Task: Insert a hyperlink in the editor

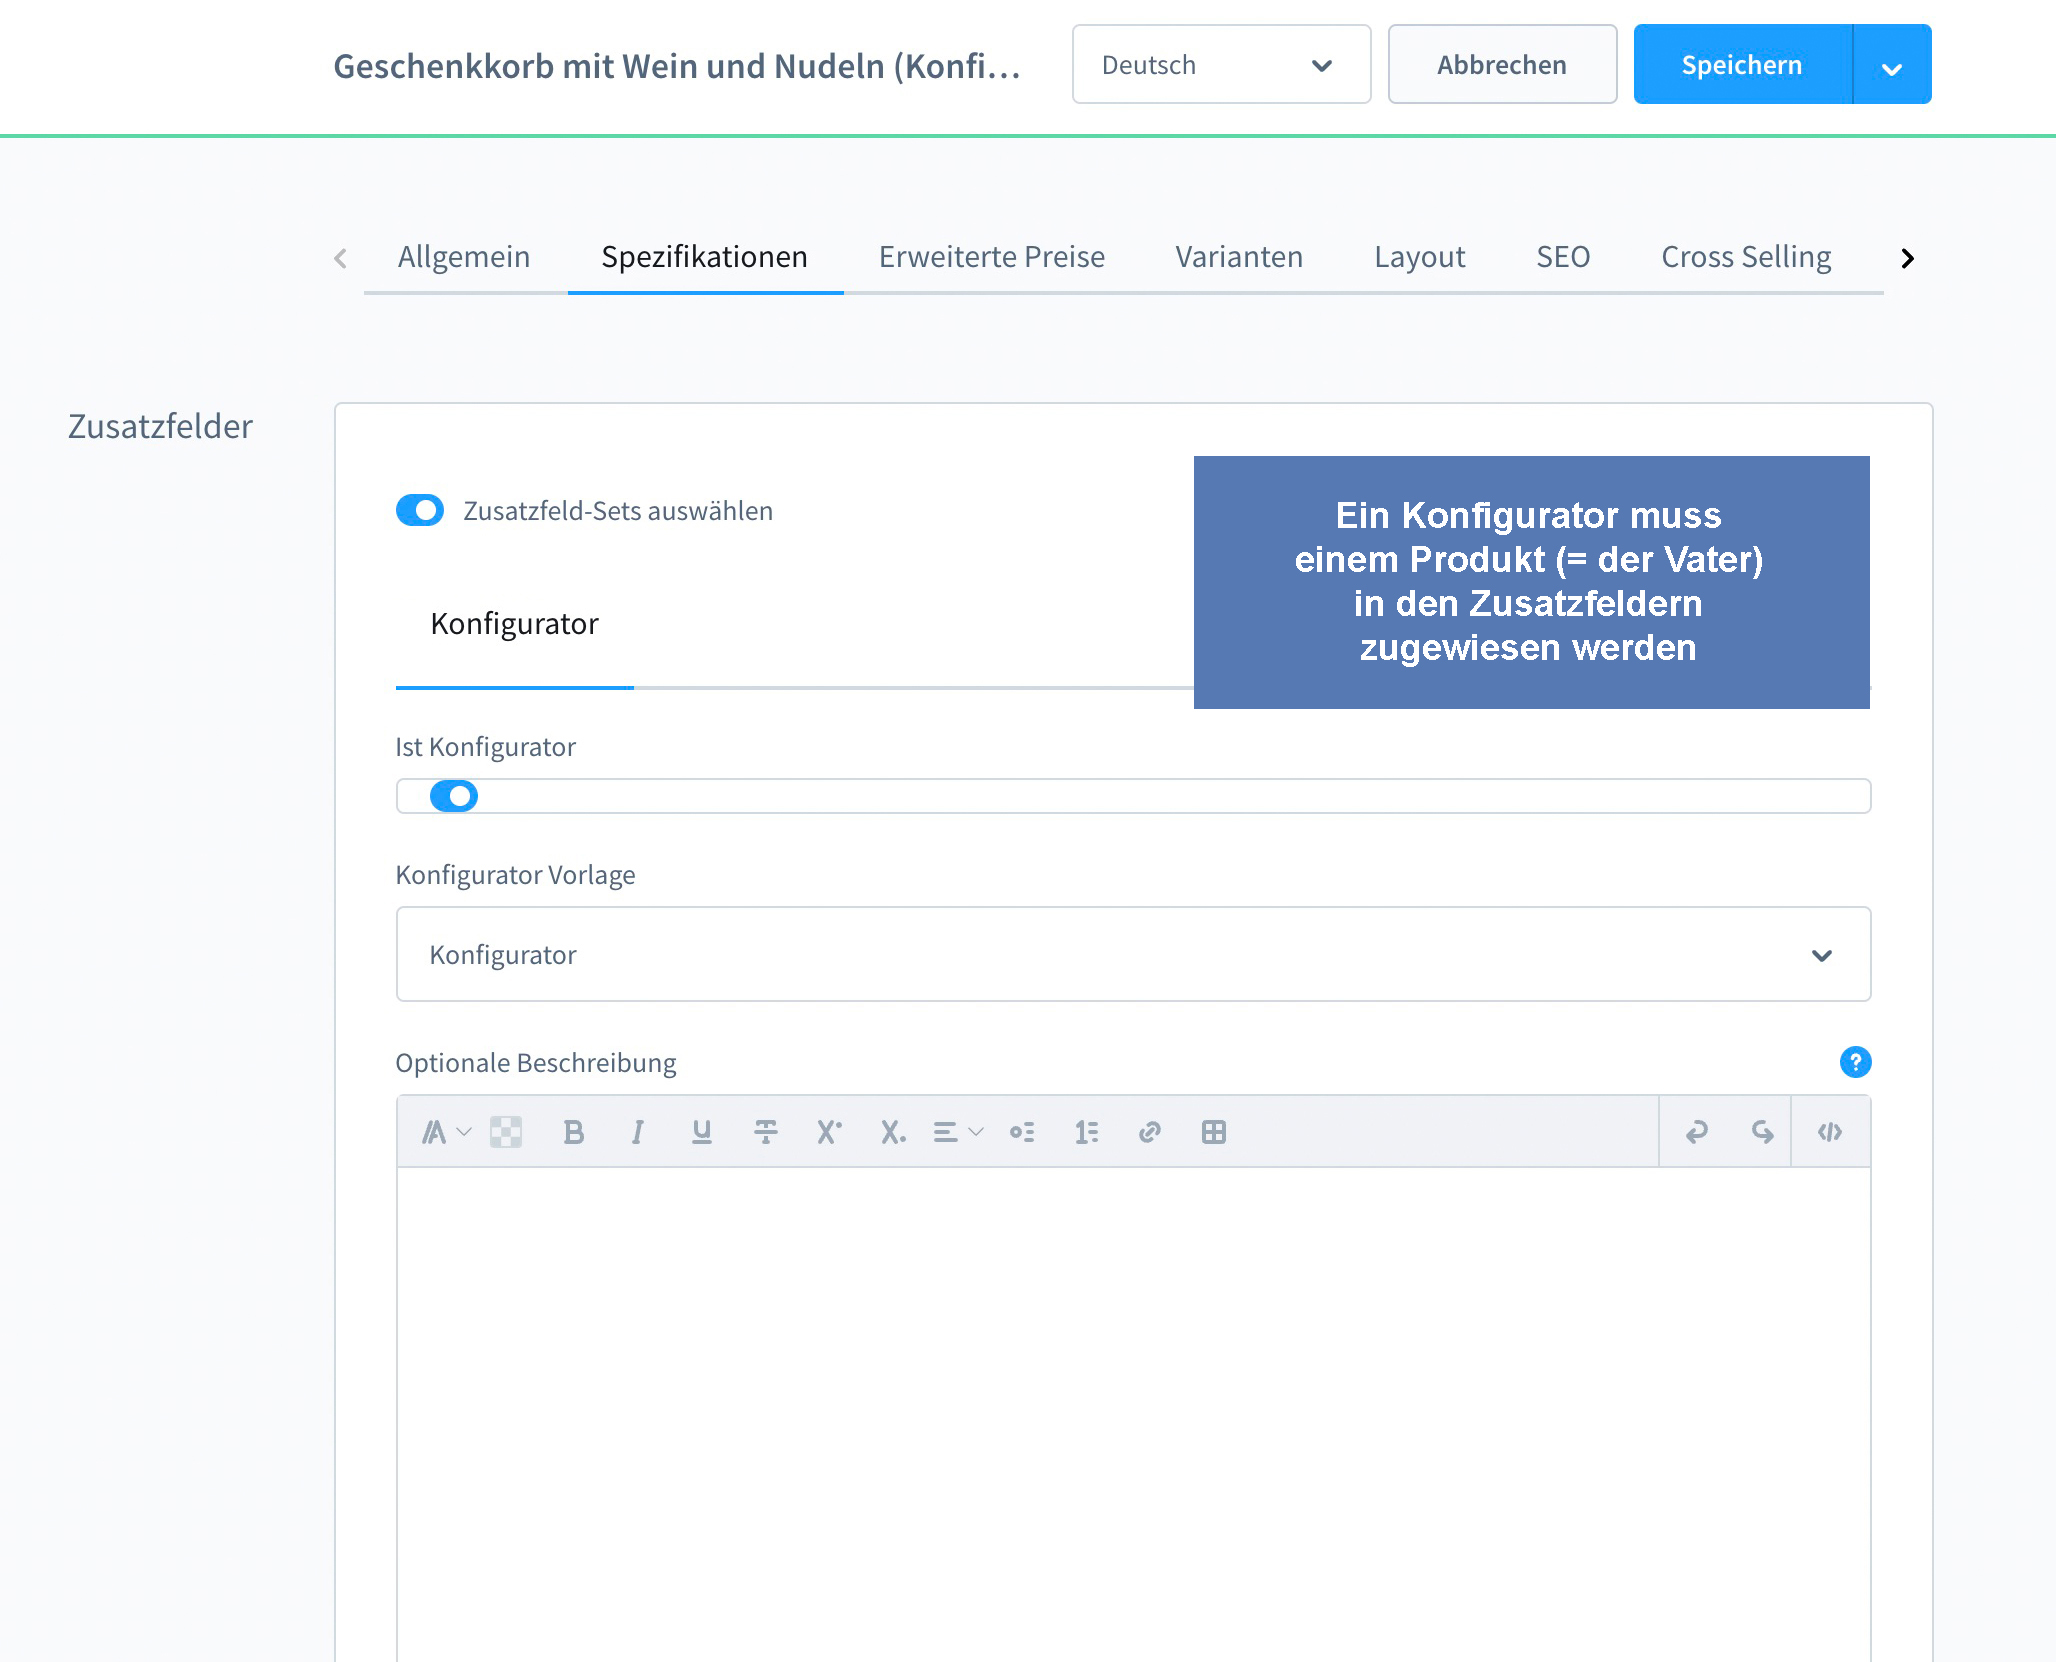Action: pyautogui.click(x=1149, y=1132)
